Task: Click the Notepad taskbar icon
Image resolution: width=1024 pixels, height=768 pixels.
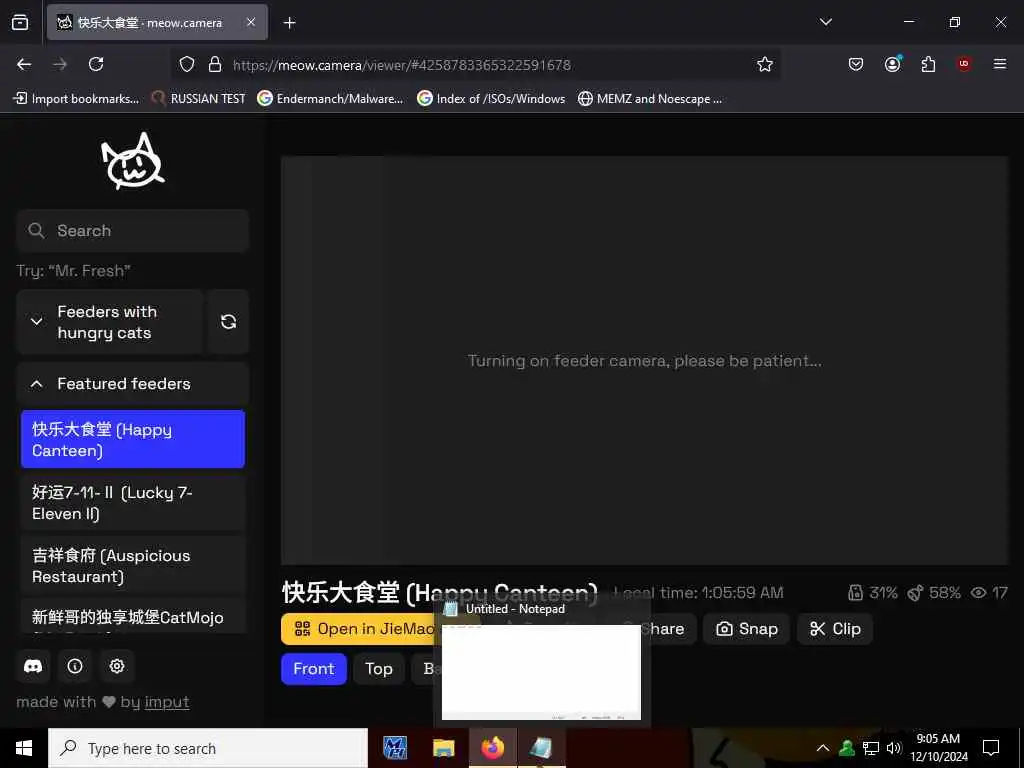Action: tap(541, 748)
